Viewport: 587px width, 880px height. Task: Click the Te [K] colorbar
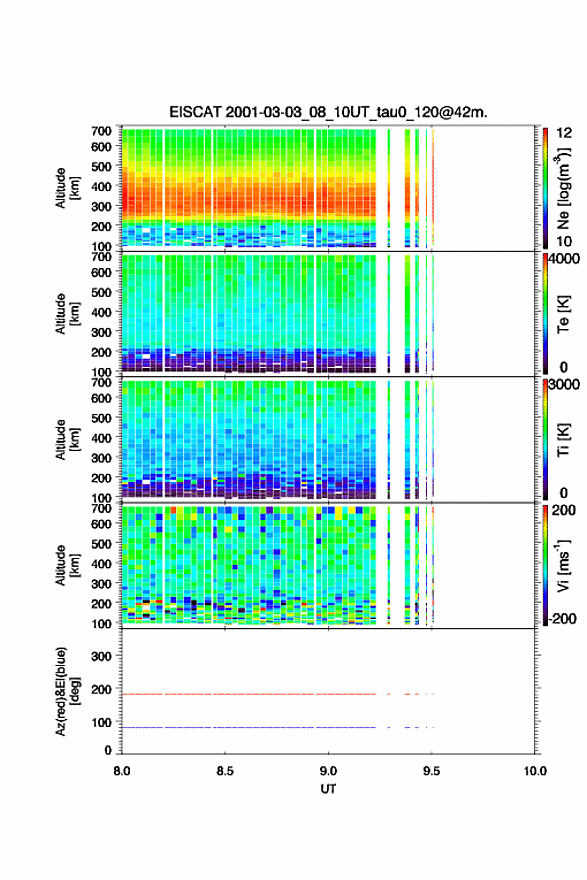coord(545,314)
